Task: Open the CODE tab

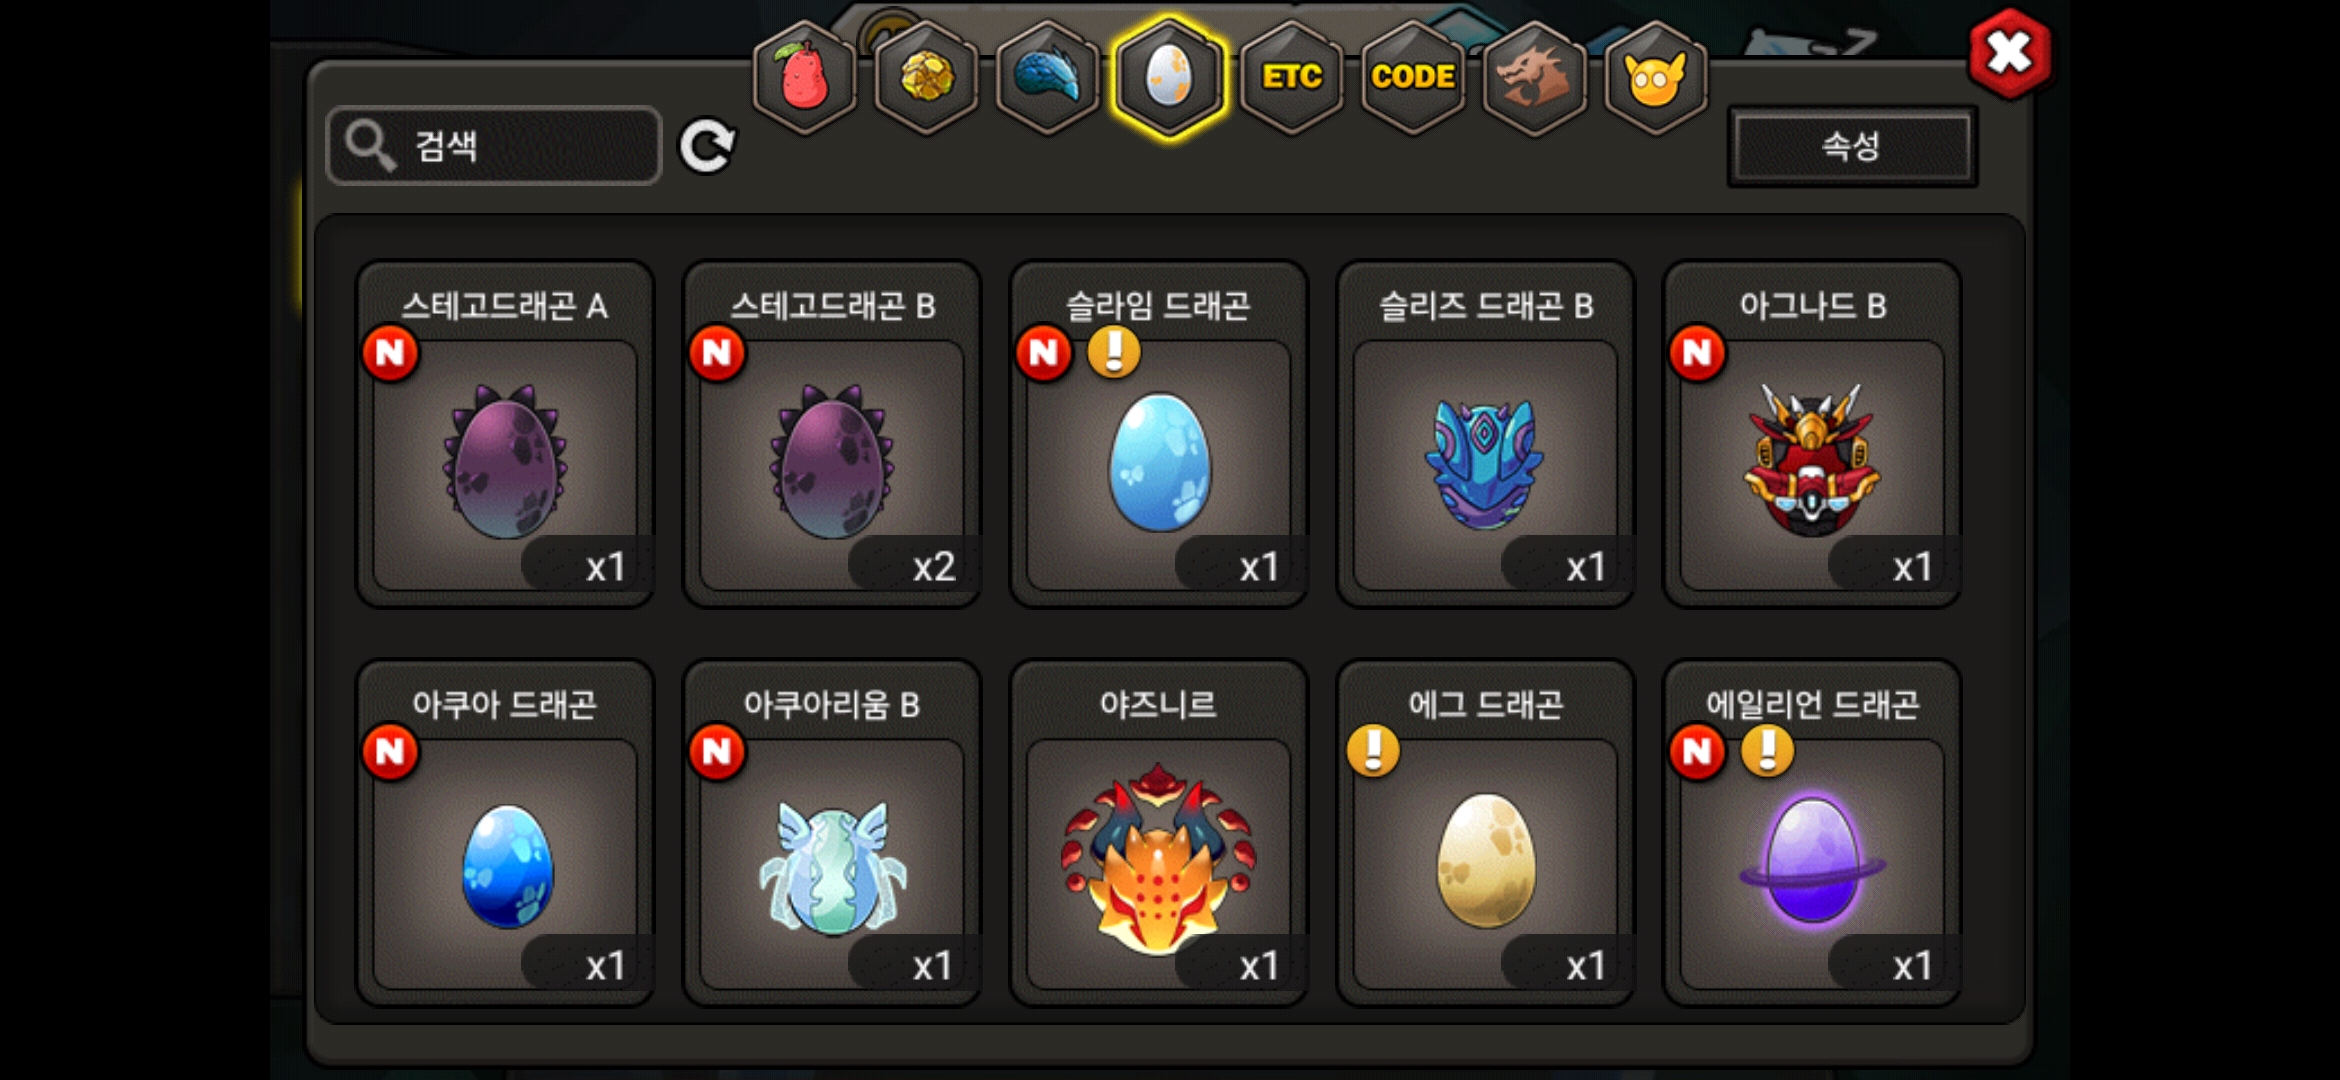Action: (x=1412, y=77)
